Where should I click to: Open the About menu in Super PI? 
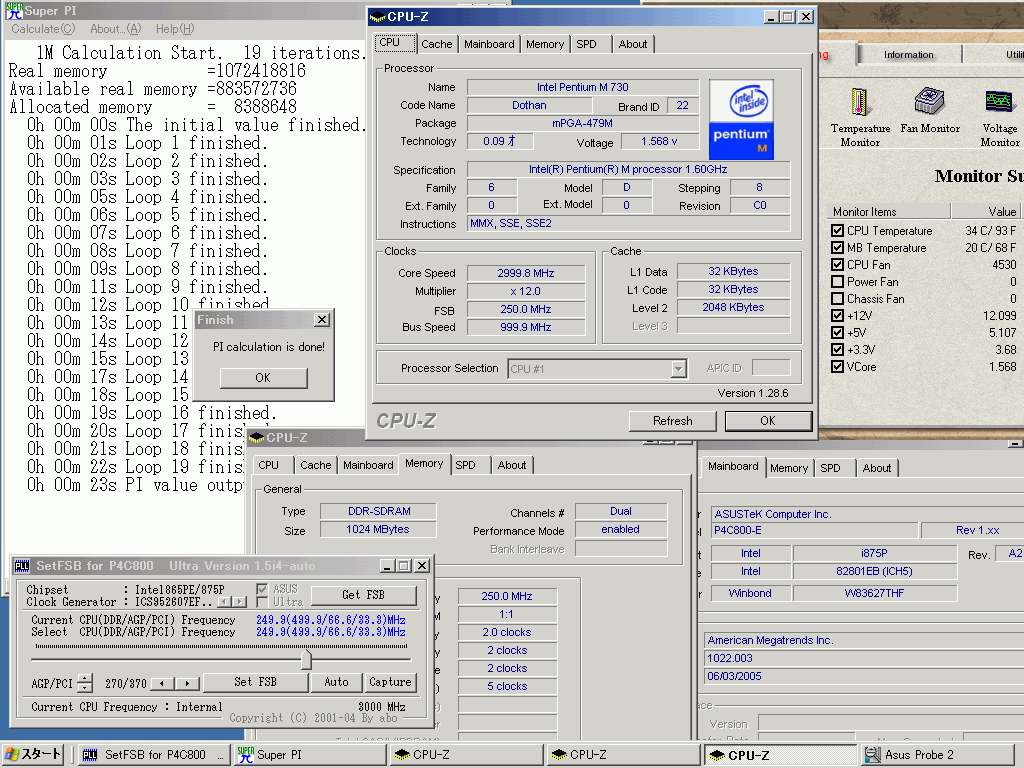tap(116, 29)
